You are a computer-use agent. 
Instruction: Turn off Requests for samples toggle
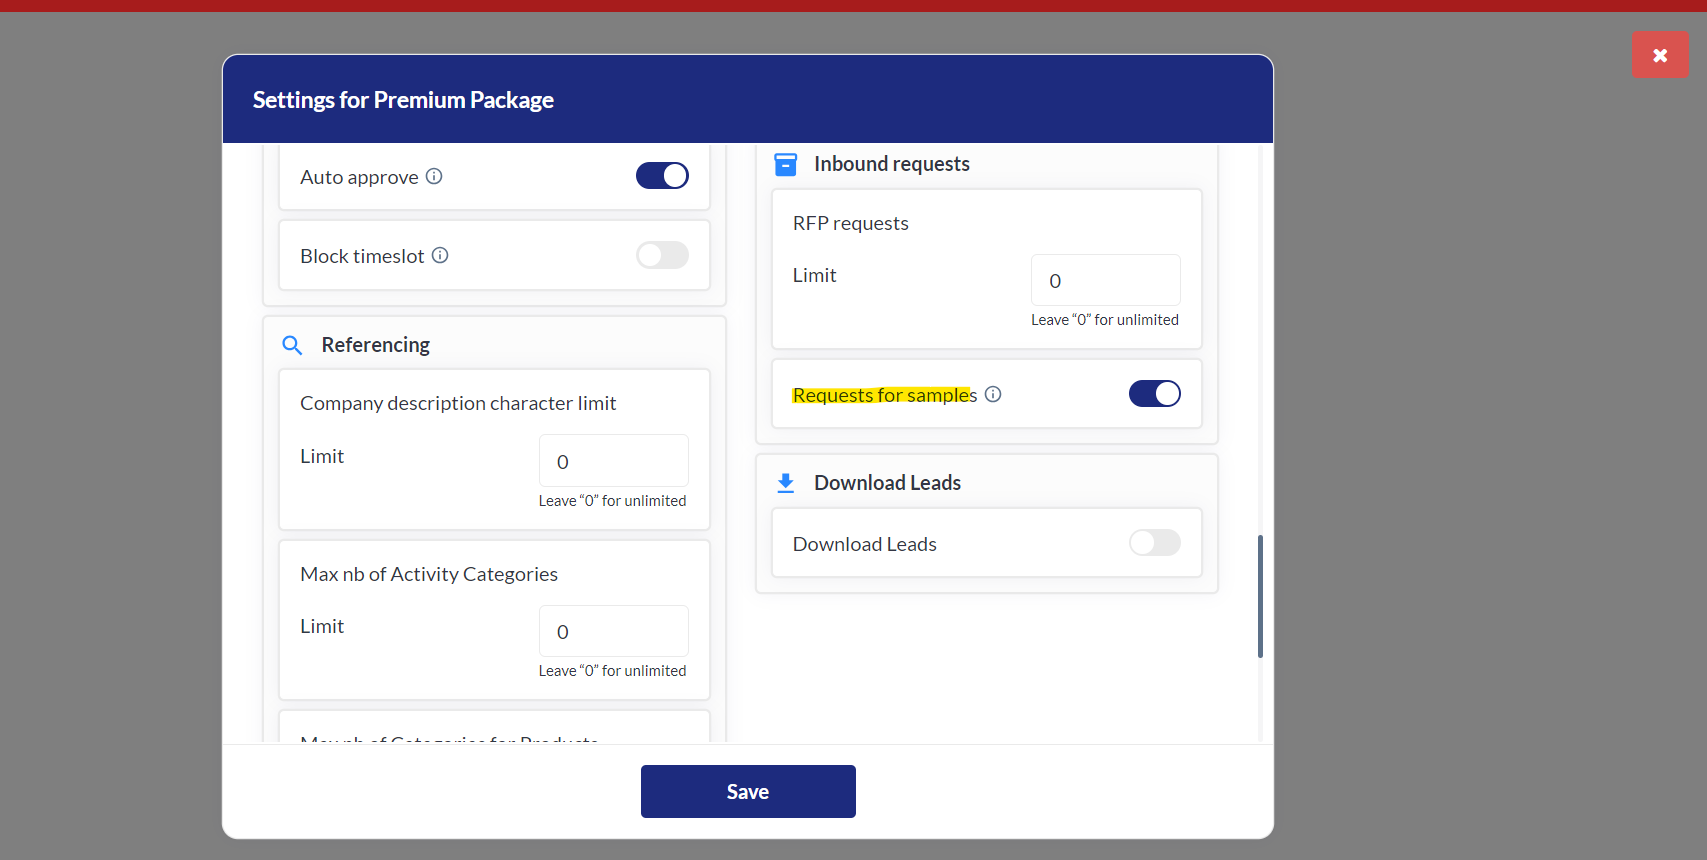tap(1154, 394)
